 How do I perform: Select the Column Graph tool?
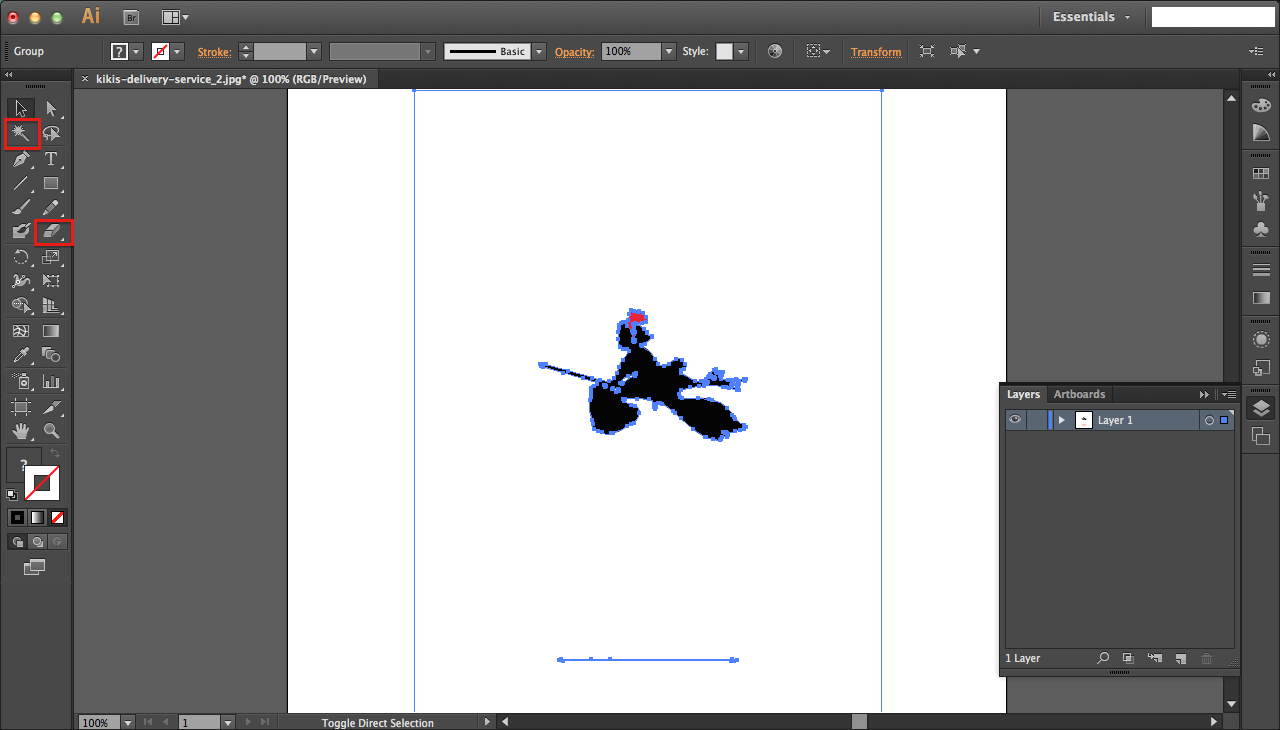coord(51,381)
